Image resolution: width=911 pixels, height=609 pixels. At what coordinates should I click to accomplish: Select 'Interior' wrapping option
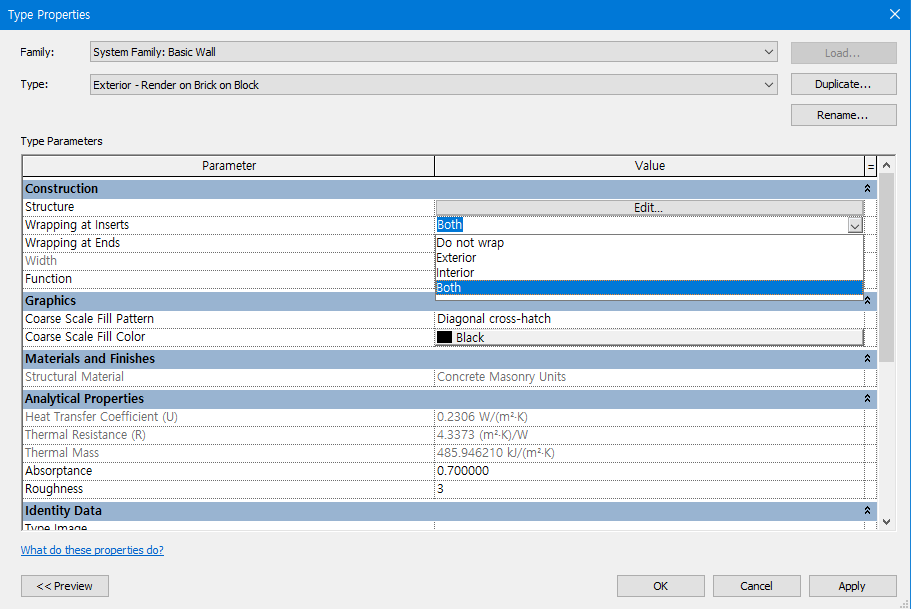point(649,273)
